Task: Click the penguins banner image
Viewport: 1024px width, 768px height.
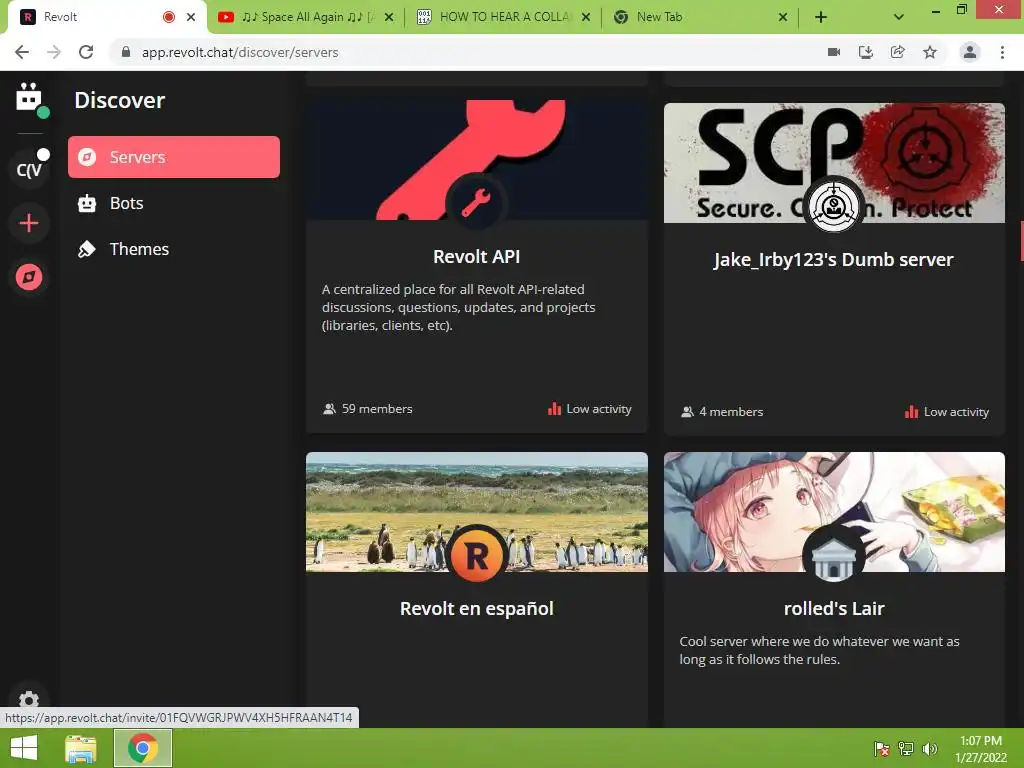Action: pos(477,512)
